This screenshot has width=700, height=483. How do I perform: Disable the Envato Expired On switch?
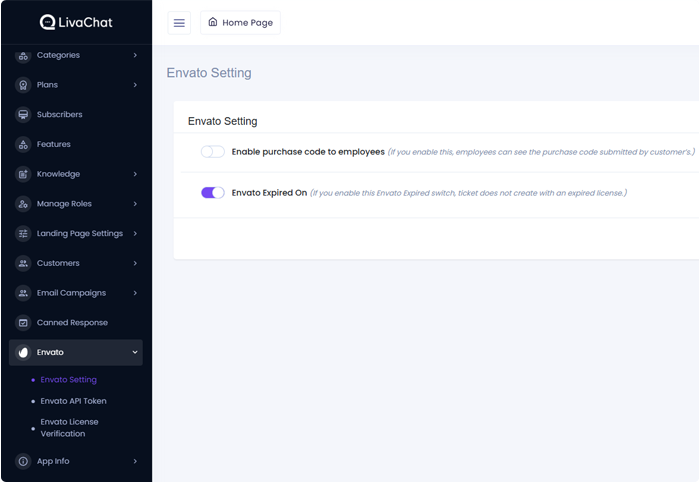[x=212, y=193]
